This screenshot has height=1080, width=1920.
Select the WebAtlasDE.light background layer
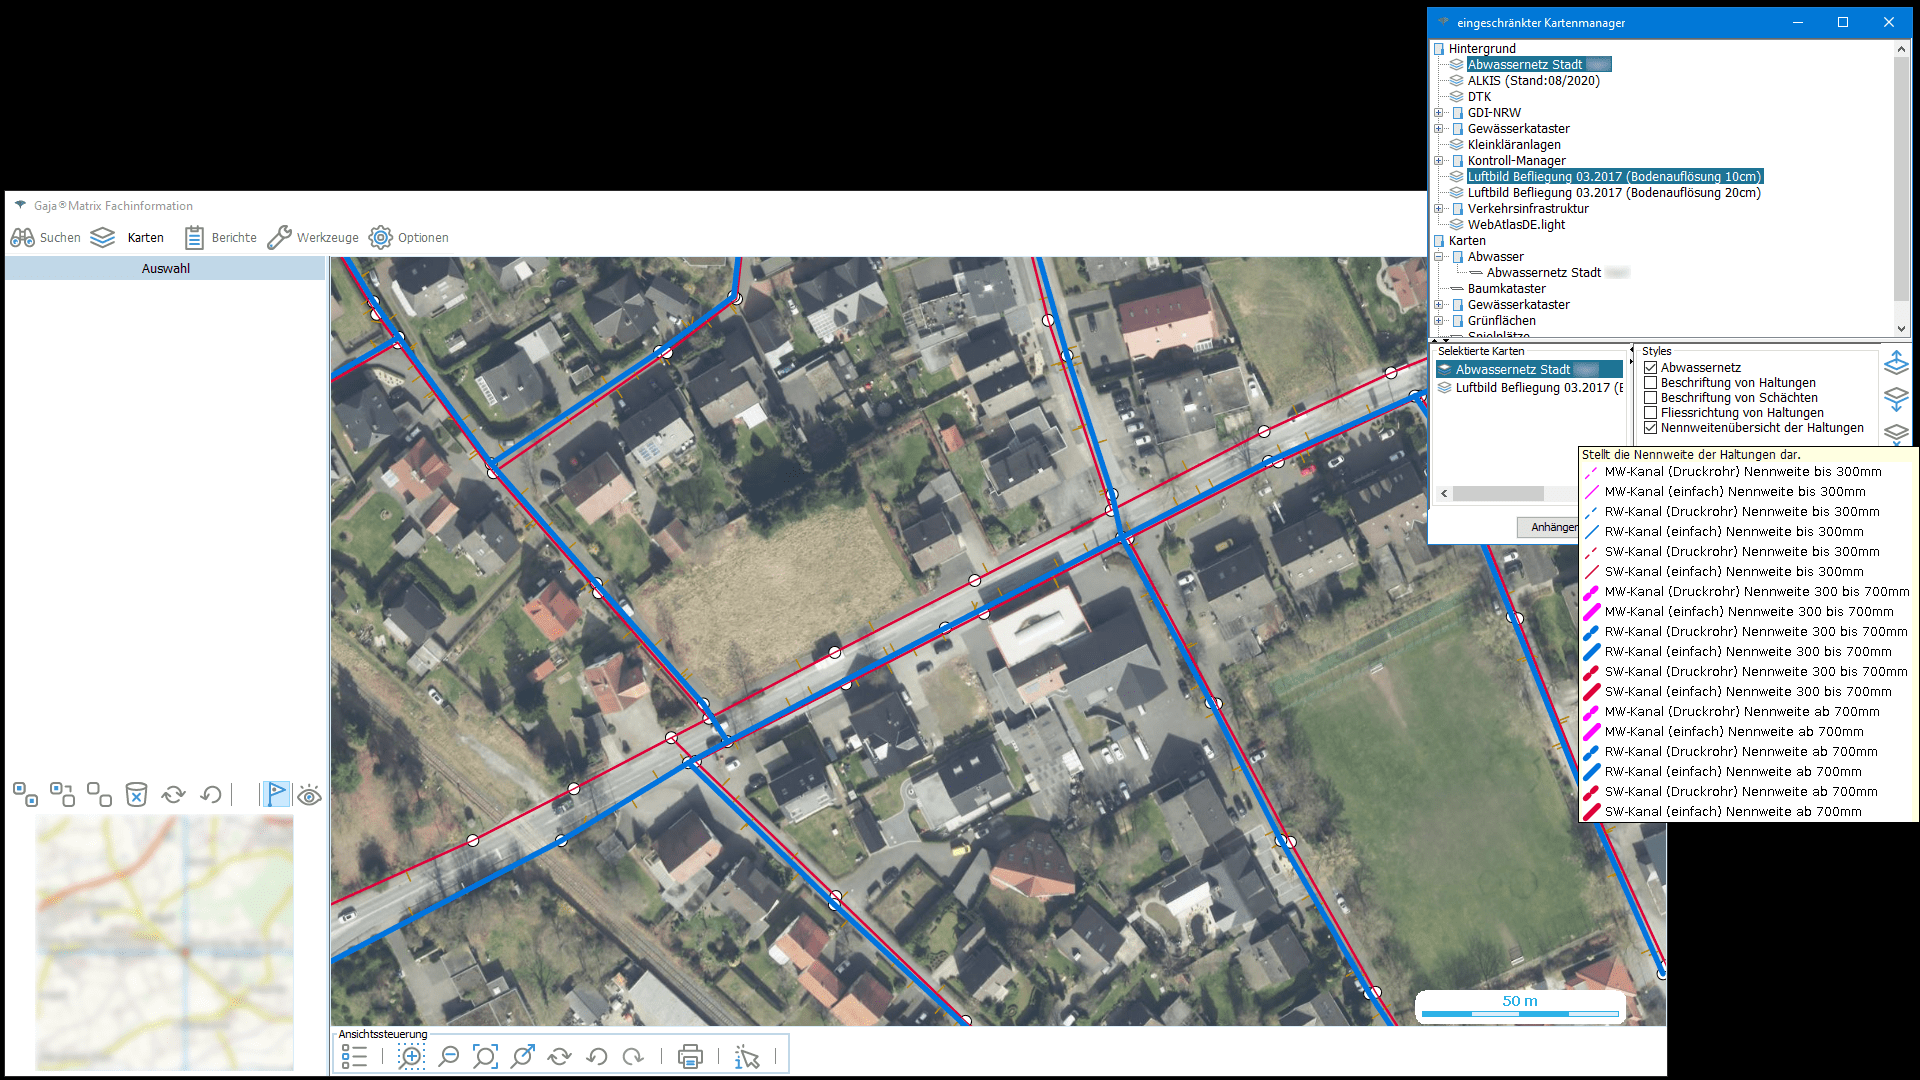click(x=1516, y=225)
